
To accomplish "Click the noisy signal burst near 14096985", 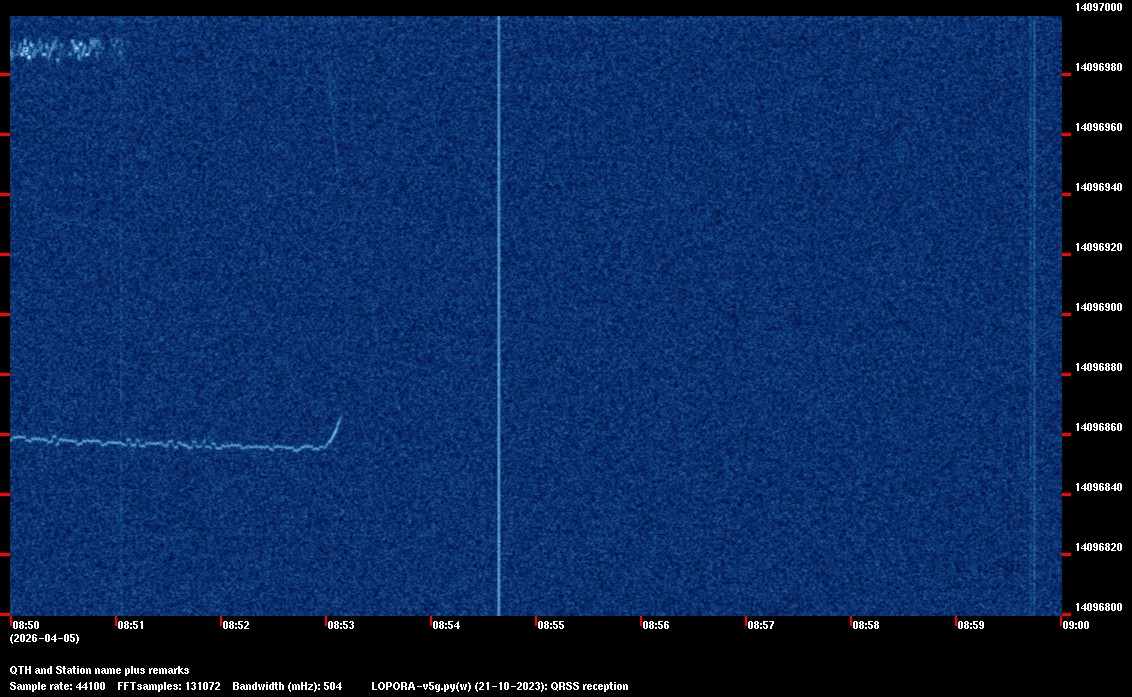I will (67, 50).
